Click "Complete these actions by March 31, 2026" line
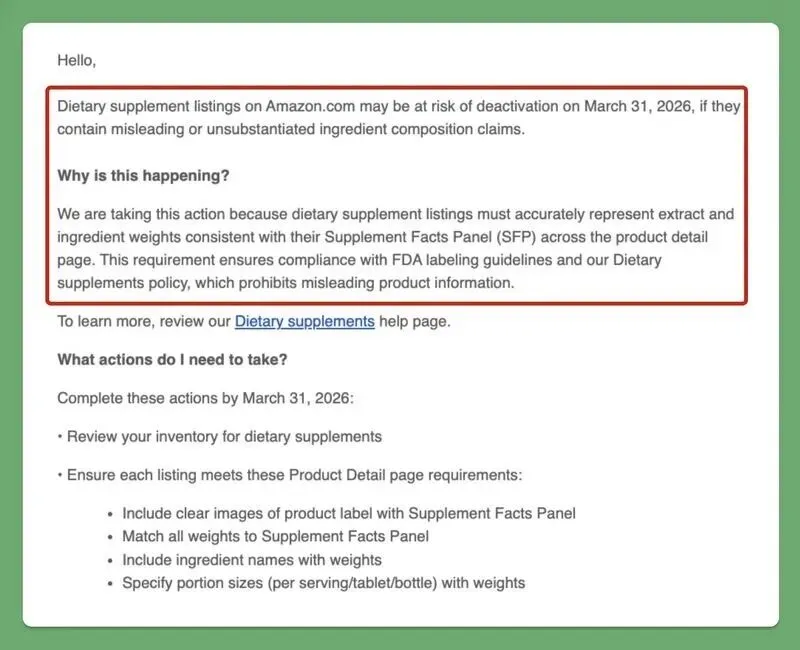Image resolution: width=800 pixels, height=650 pixels. click(205, 398)
